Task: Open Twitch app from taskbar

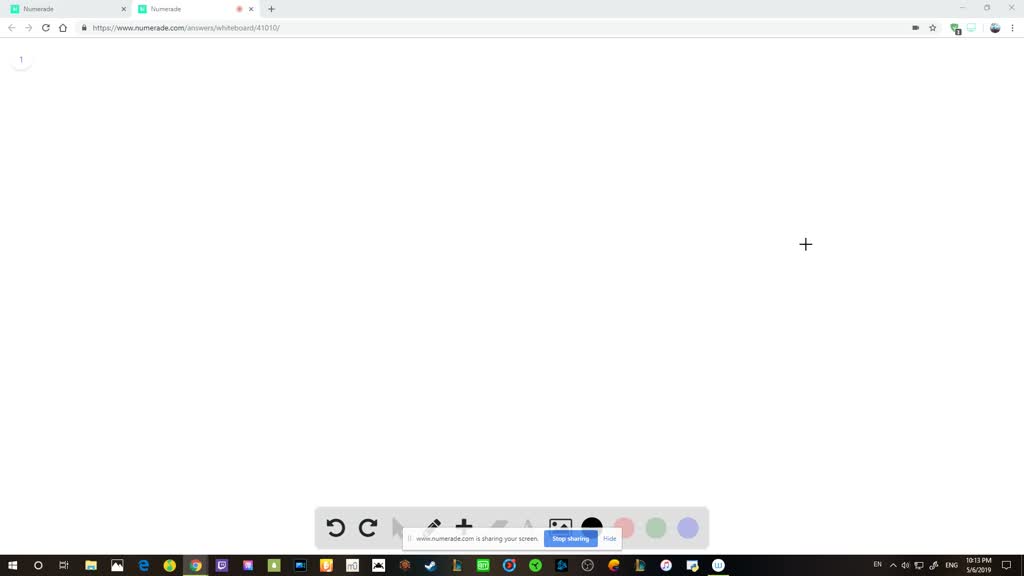Action: (222, 566)
